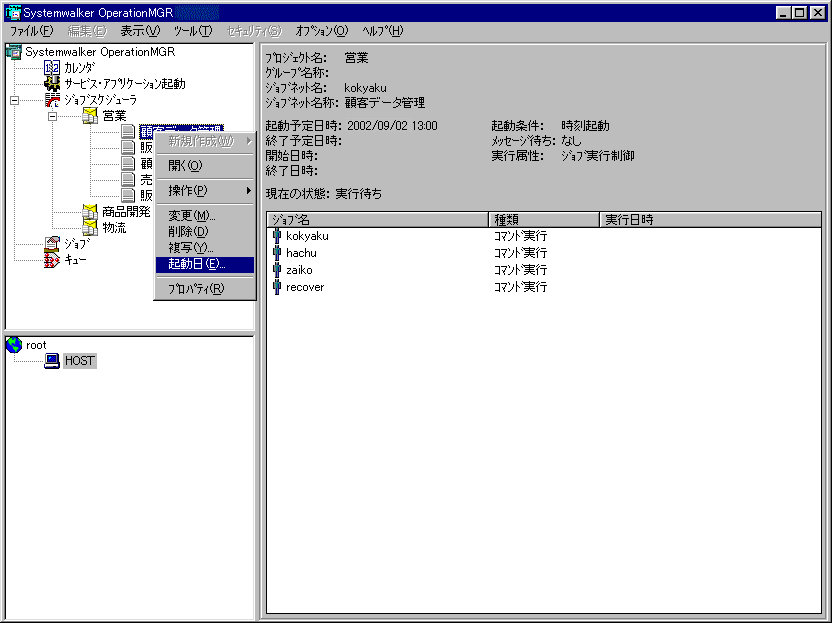Click the HOST computer icon
Screen dimensions: 832x623
click(x=52, y=361)
